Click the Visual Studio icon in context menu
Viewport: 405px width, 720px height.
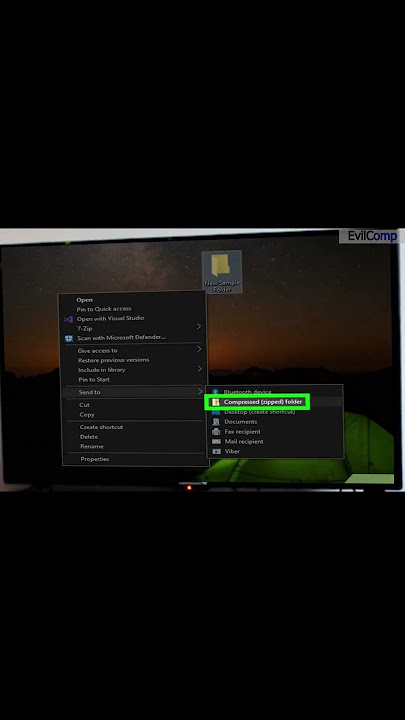(x=68, y=319)
